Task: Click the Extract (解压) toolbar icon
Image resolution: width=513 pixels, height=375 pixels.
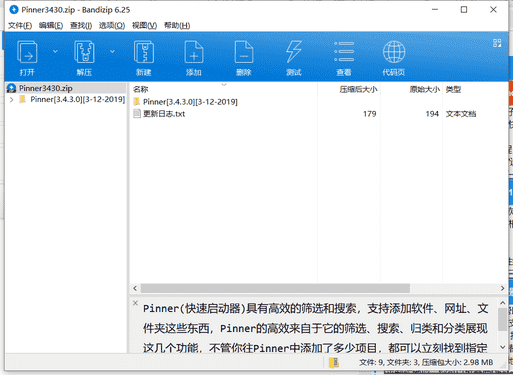Action: (x=84, y=52)
